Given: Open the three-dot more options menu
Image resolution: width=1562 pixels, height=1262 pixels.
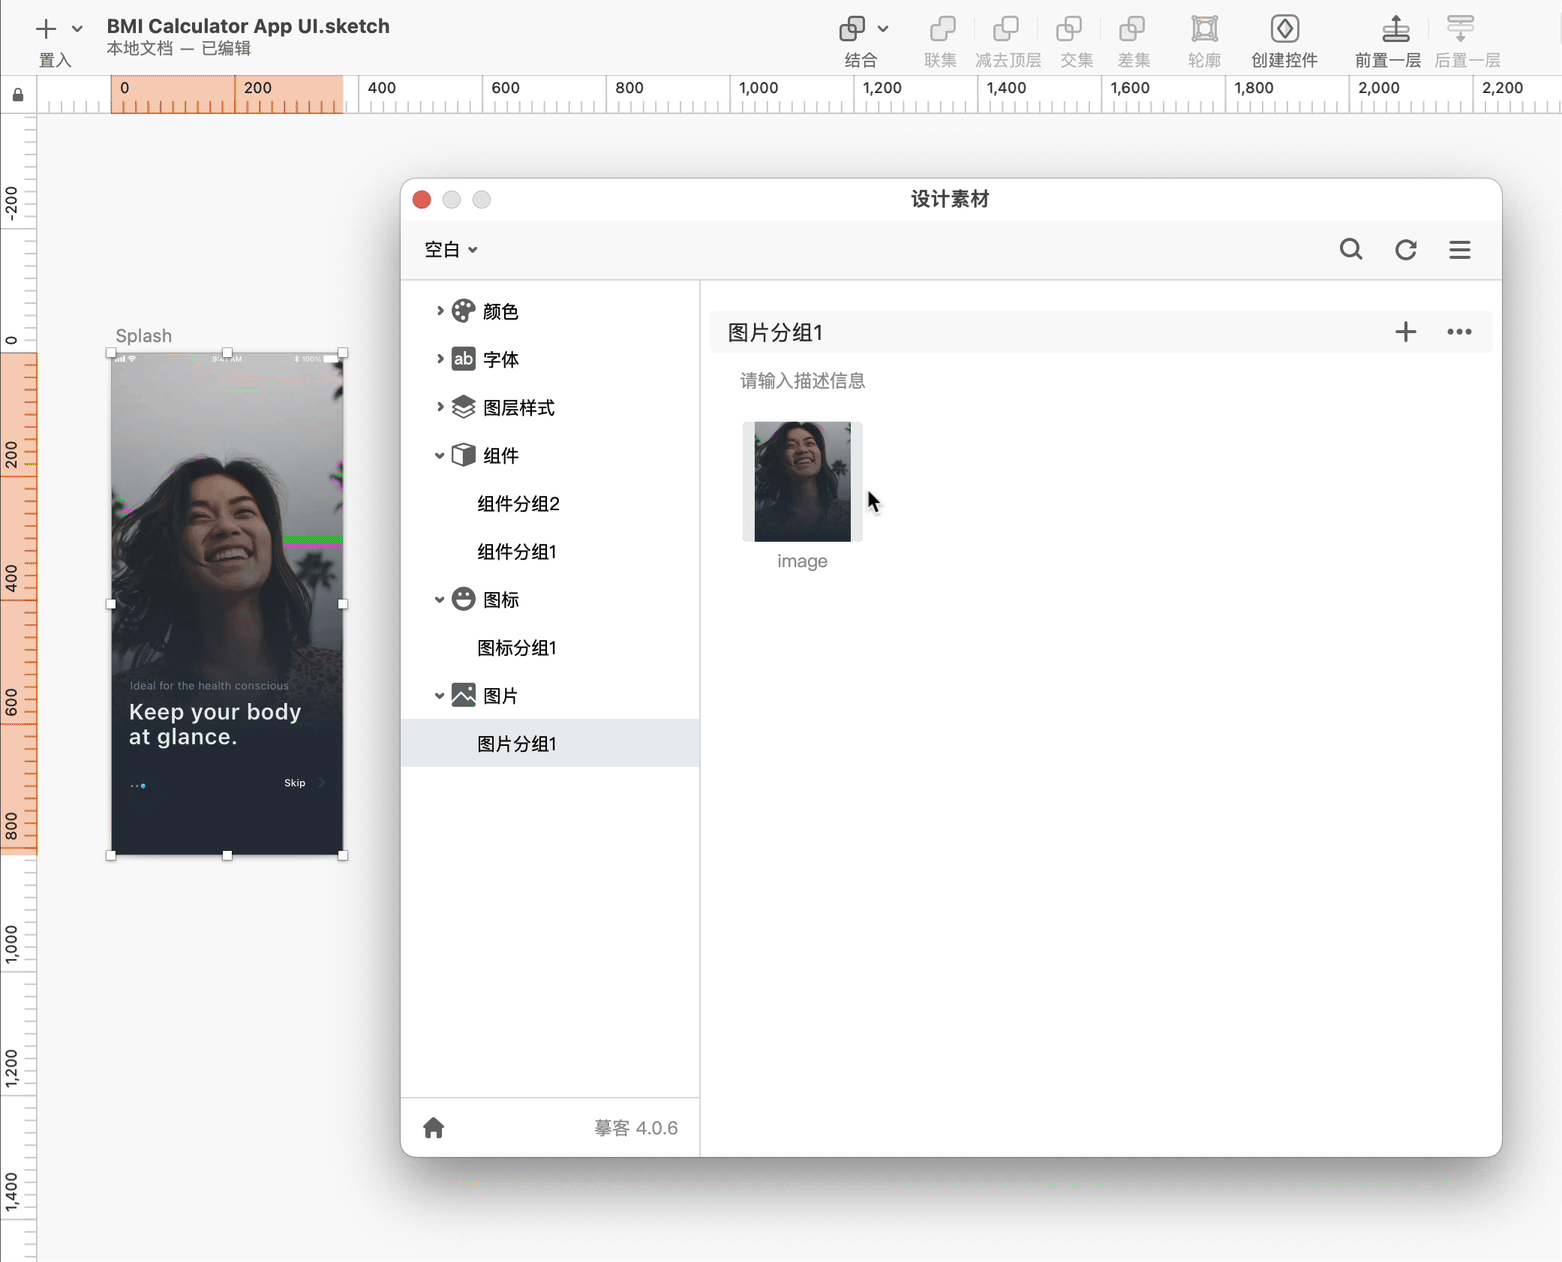Looking at the screenshot, I should [1458, 332].
